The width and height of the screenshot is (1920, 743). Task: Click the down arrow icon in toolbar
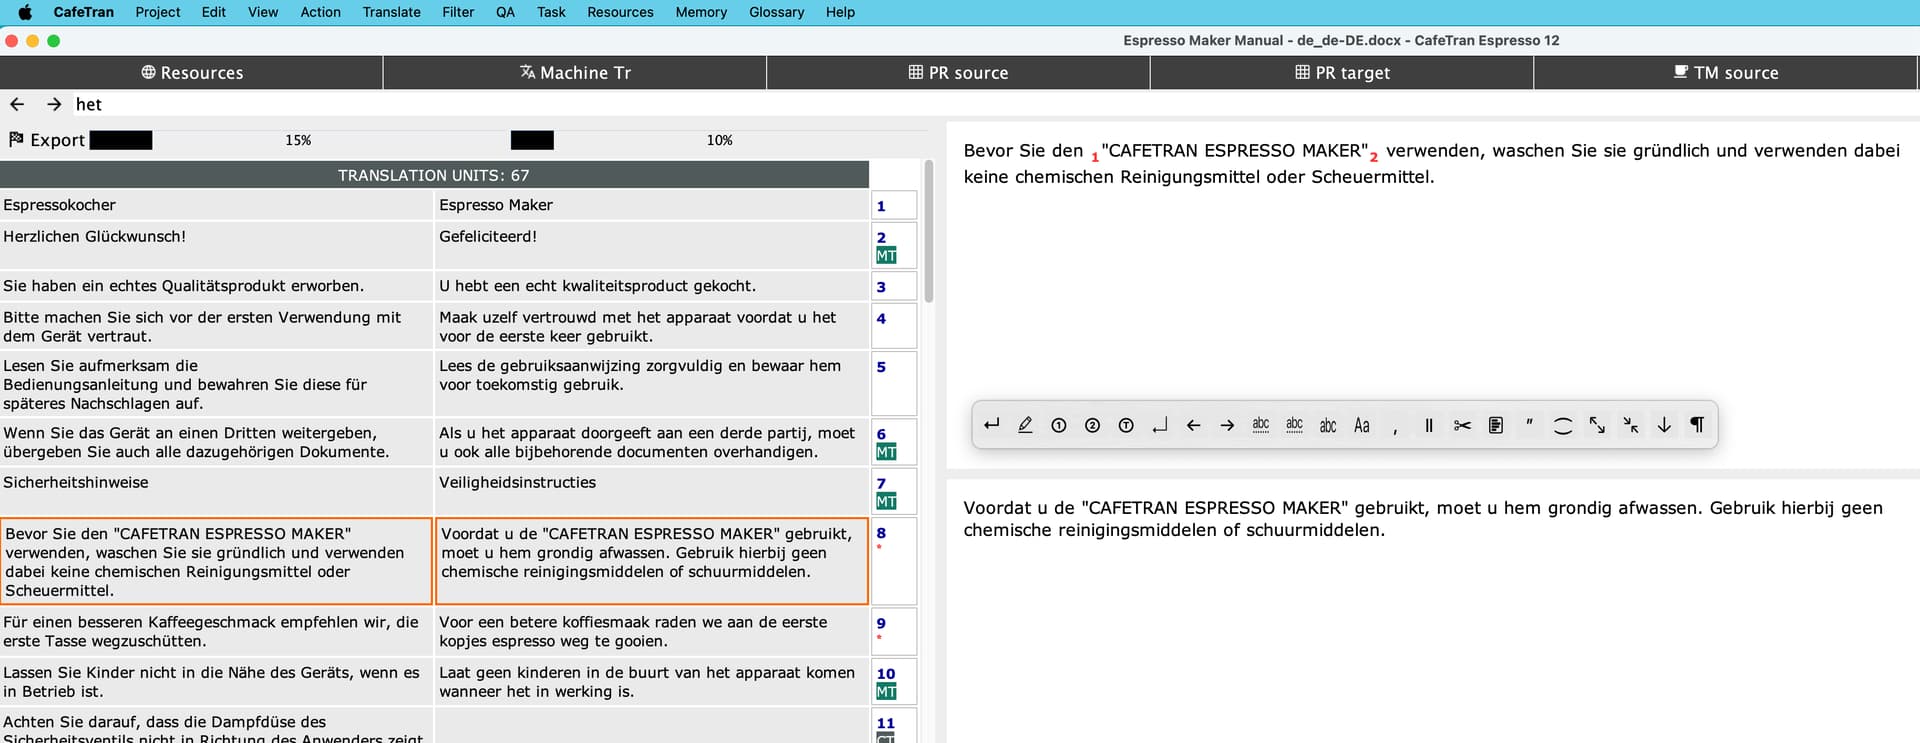(x=1664, y=425)
